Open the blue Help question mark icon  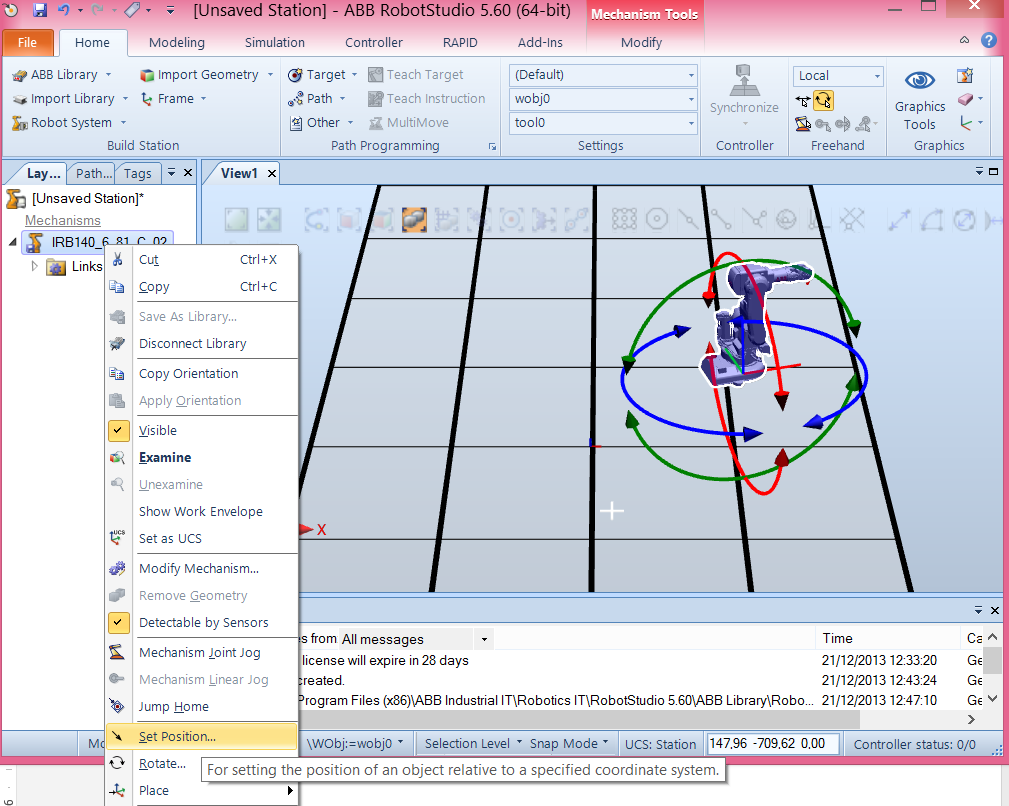pos(988,41)
